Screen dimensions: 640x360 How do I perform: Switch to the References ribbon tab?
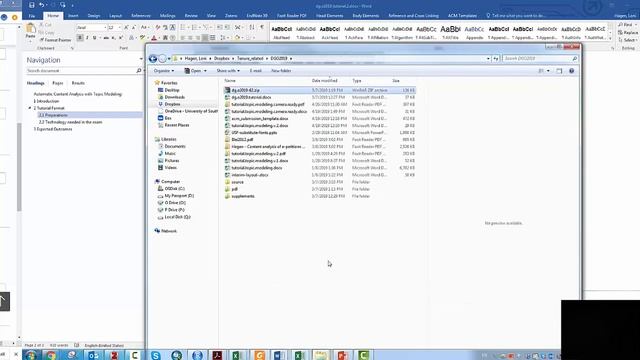(x=141, y=16)
